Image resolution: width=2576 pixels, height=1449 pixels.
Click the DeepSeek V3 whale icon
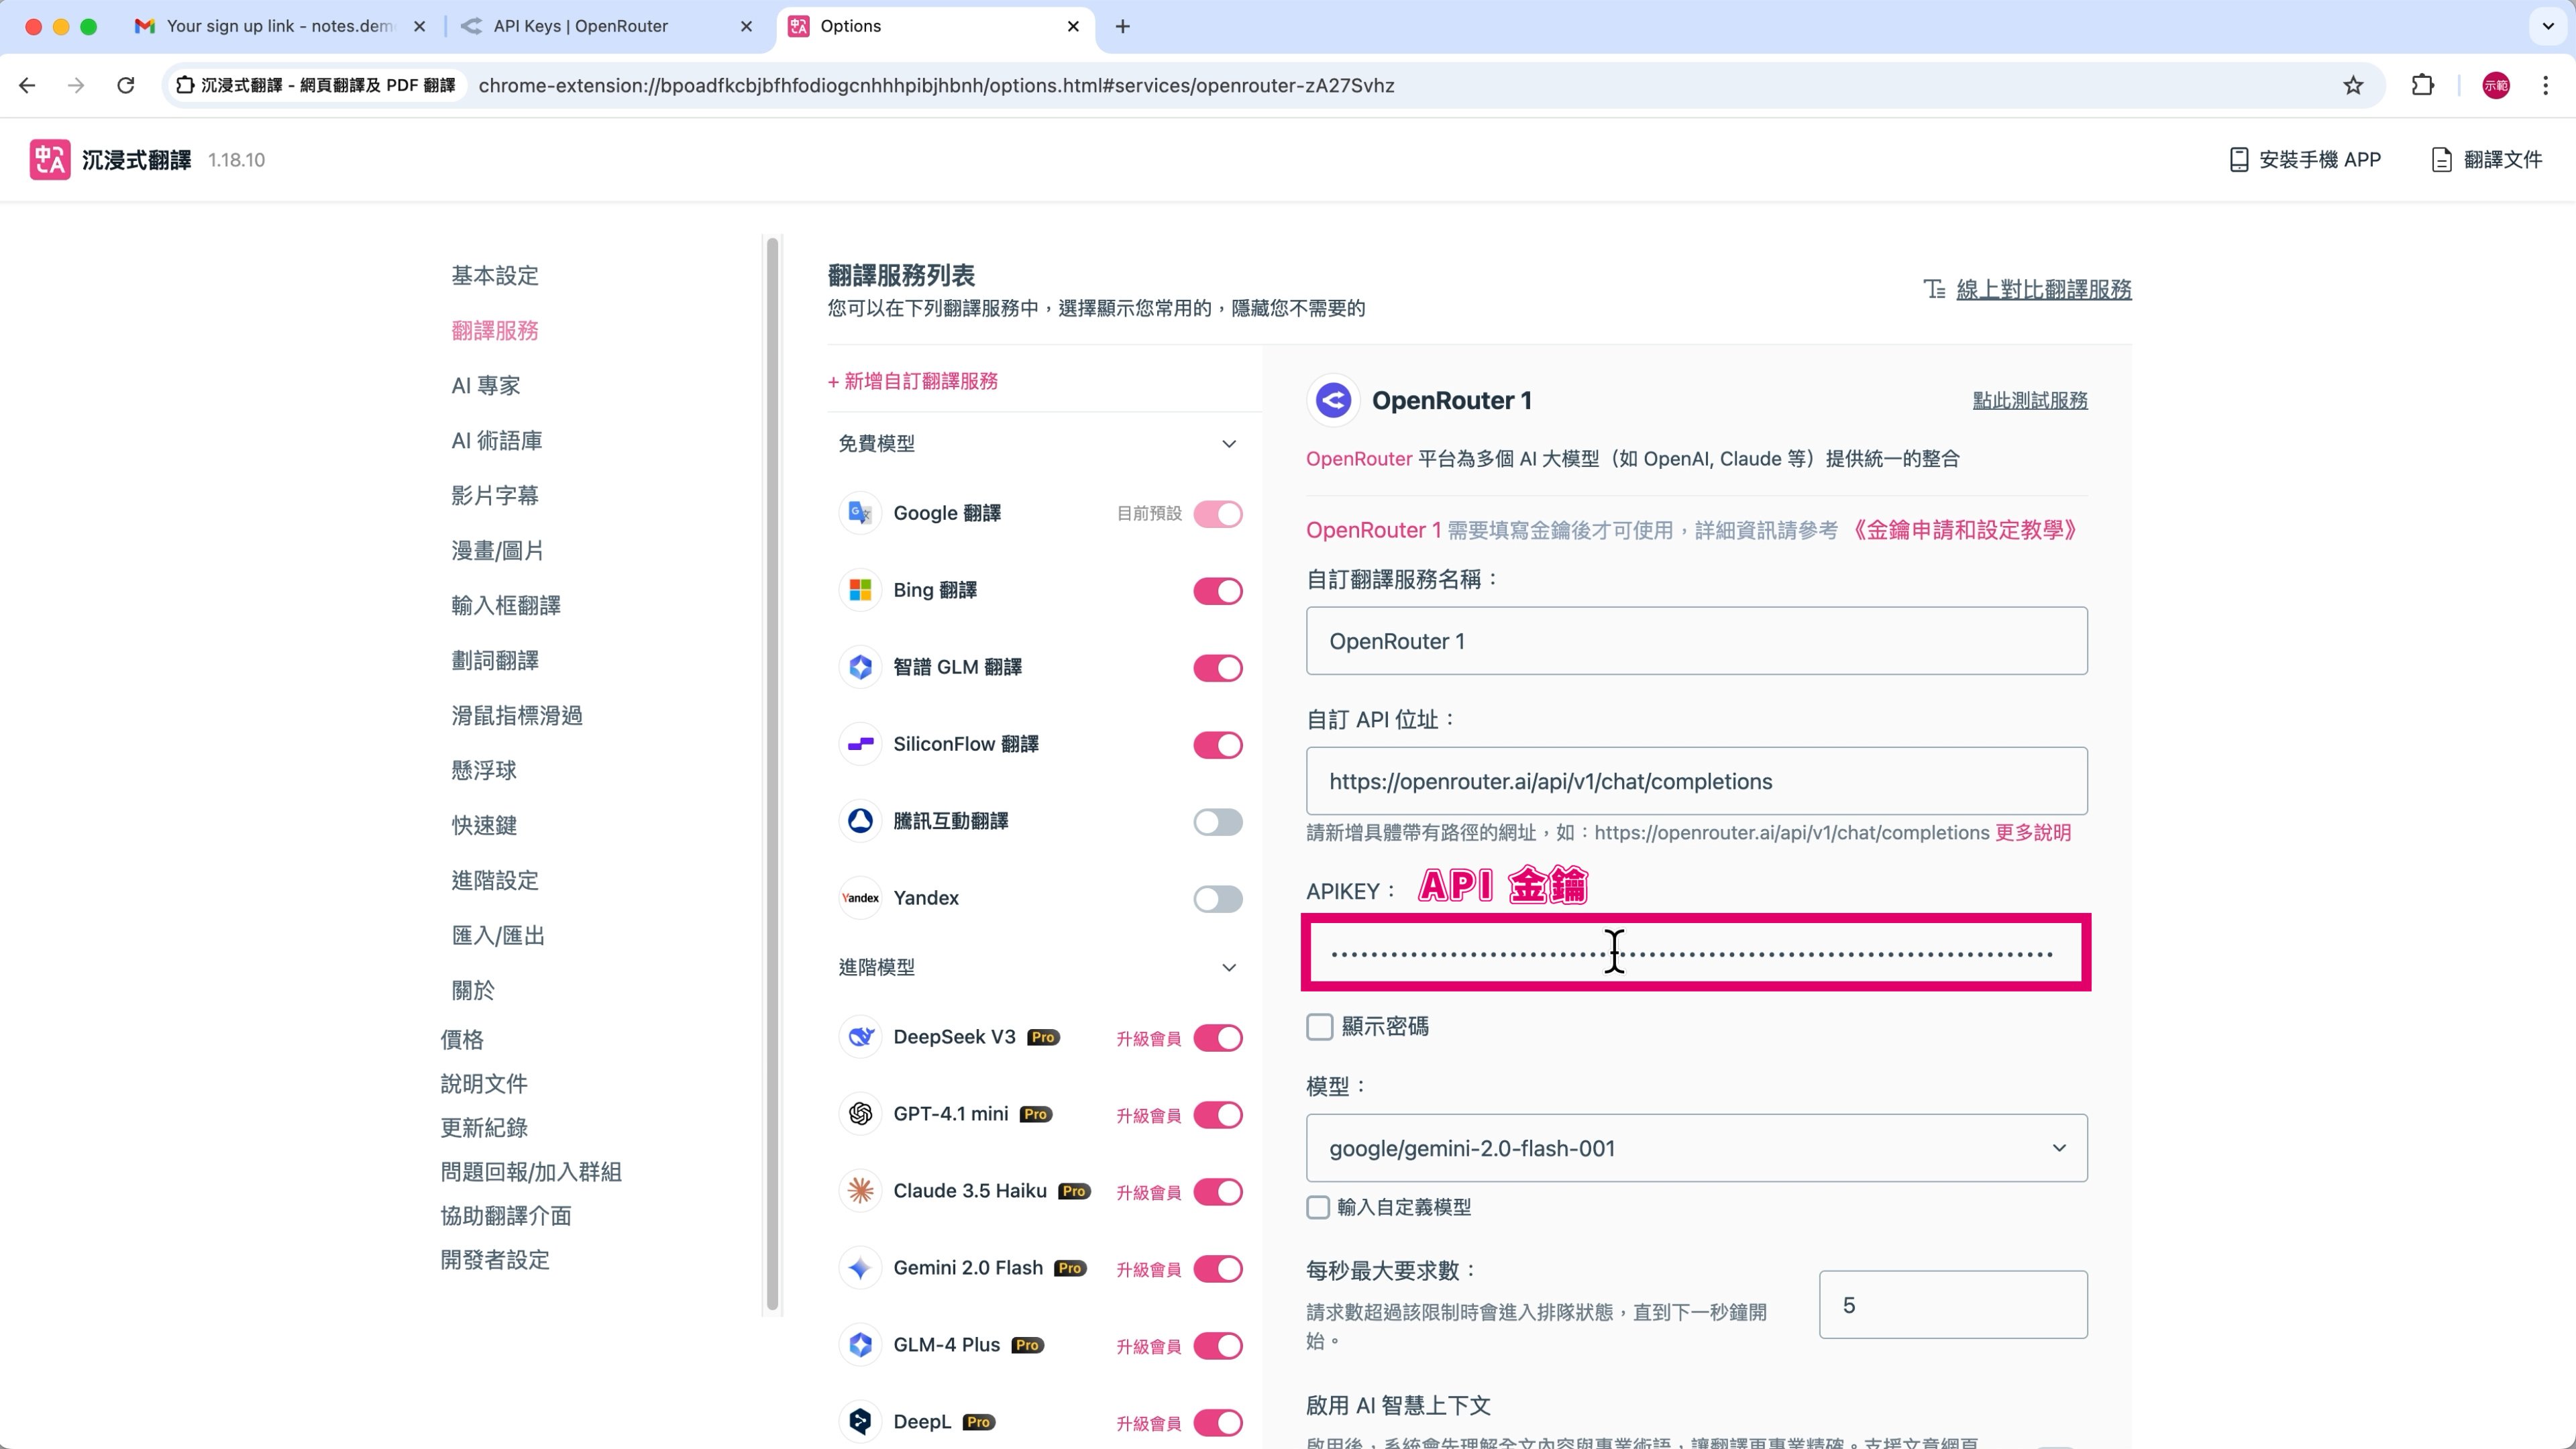(860, 1037)
